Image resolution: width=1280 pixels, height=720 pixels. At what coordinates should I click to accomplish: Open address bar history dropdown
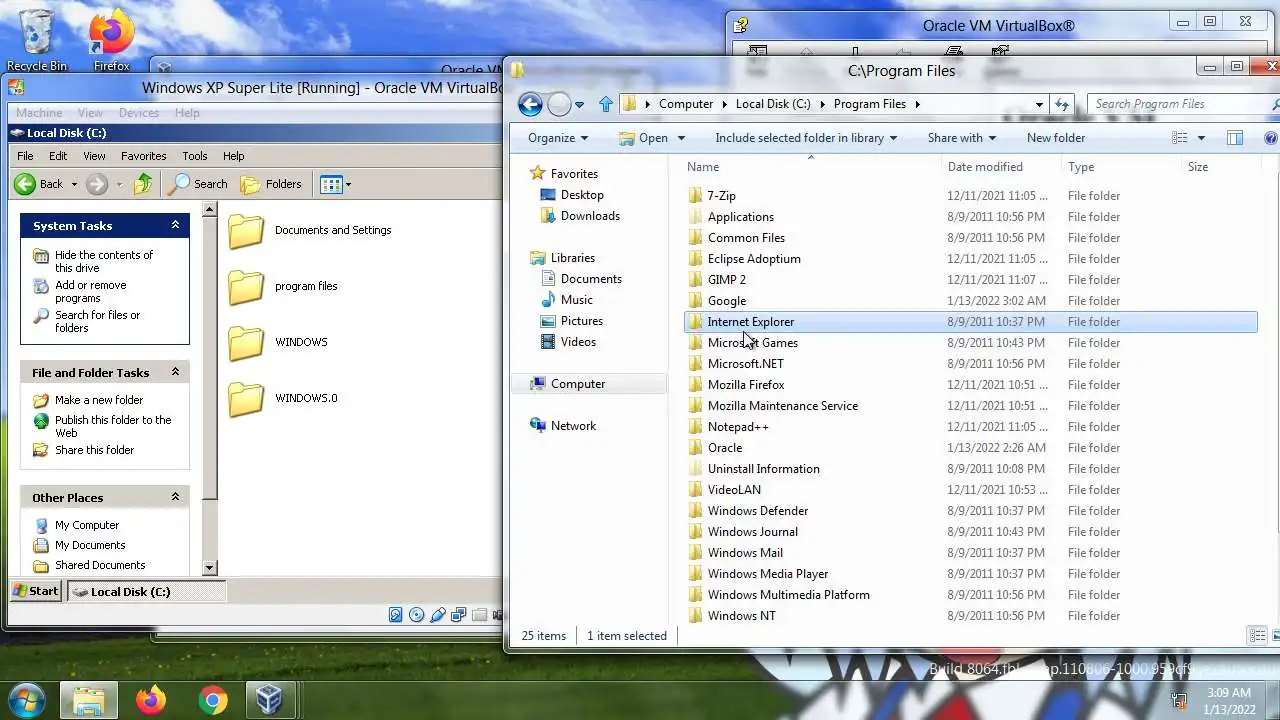[1039, 104]
